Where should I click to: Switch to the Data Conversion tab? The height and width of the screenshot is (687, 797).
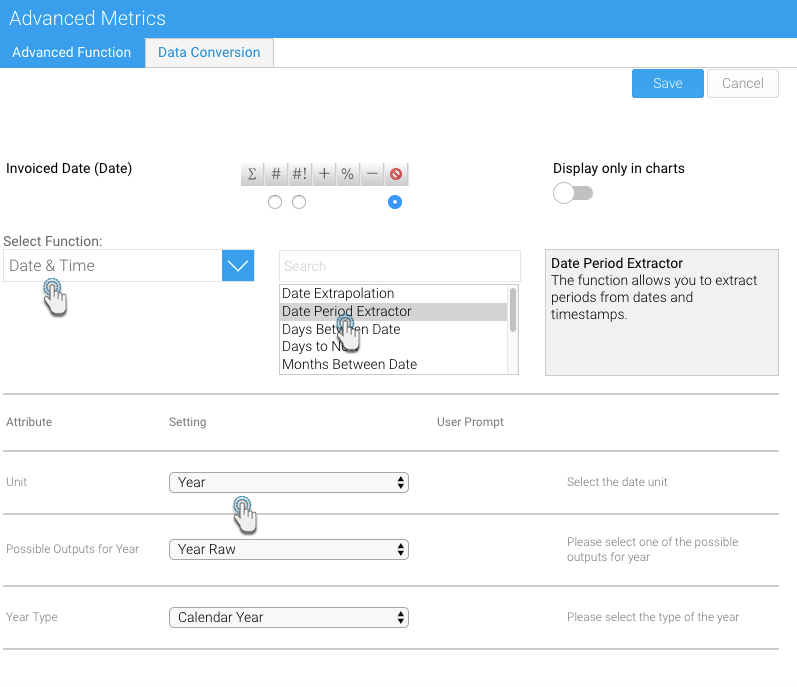click(209, 53)
